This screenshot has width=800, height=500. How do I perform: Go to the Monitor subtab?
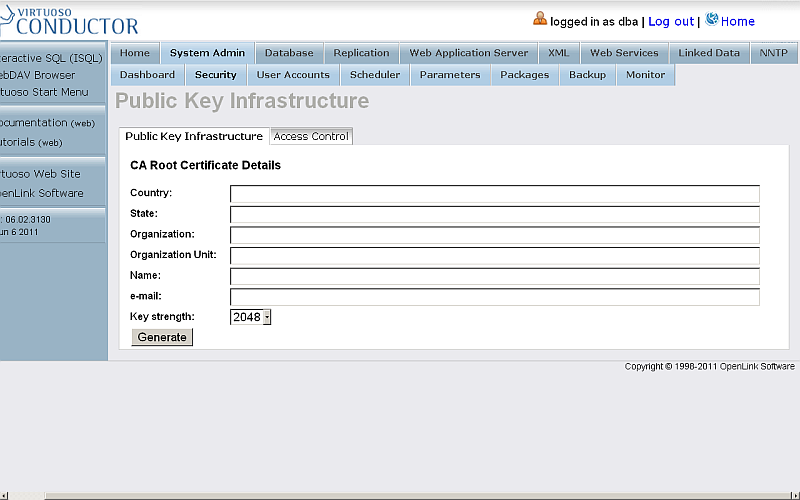pyautogui.click(x=645, y=75)
